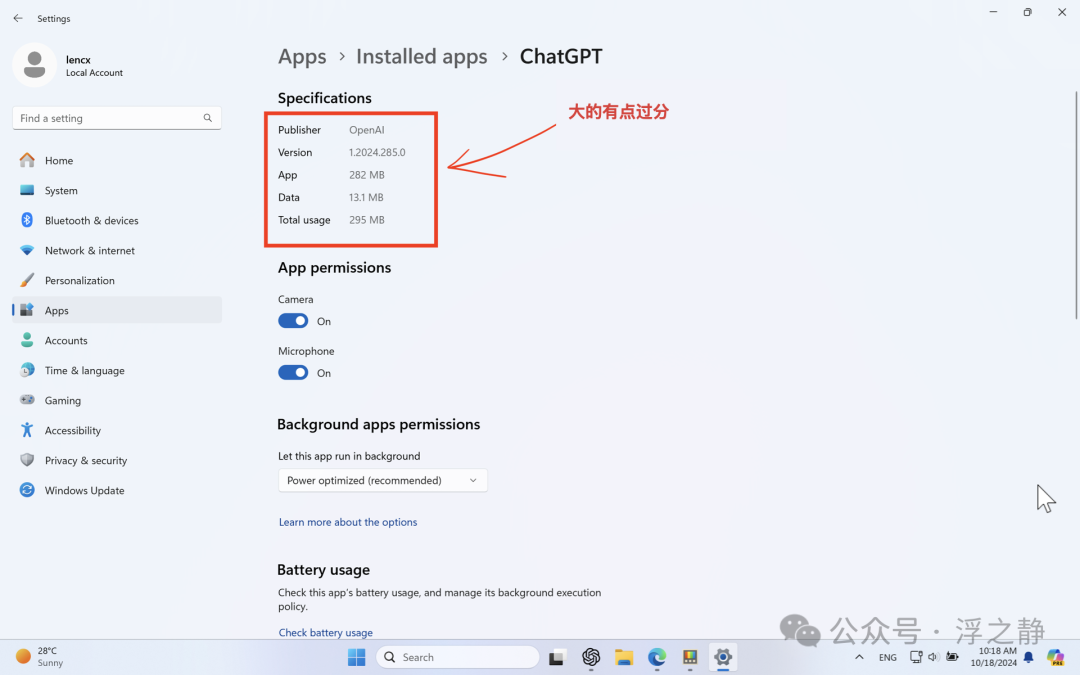
Task: Show hidden icons in system tray
Action: click(859, 657)
